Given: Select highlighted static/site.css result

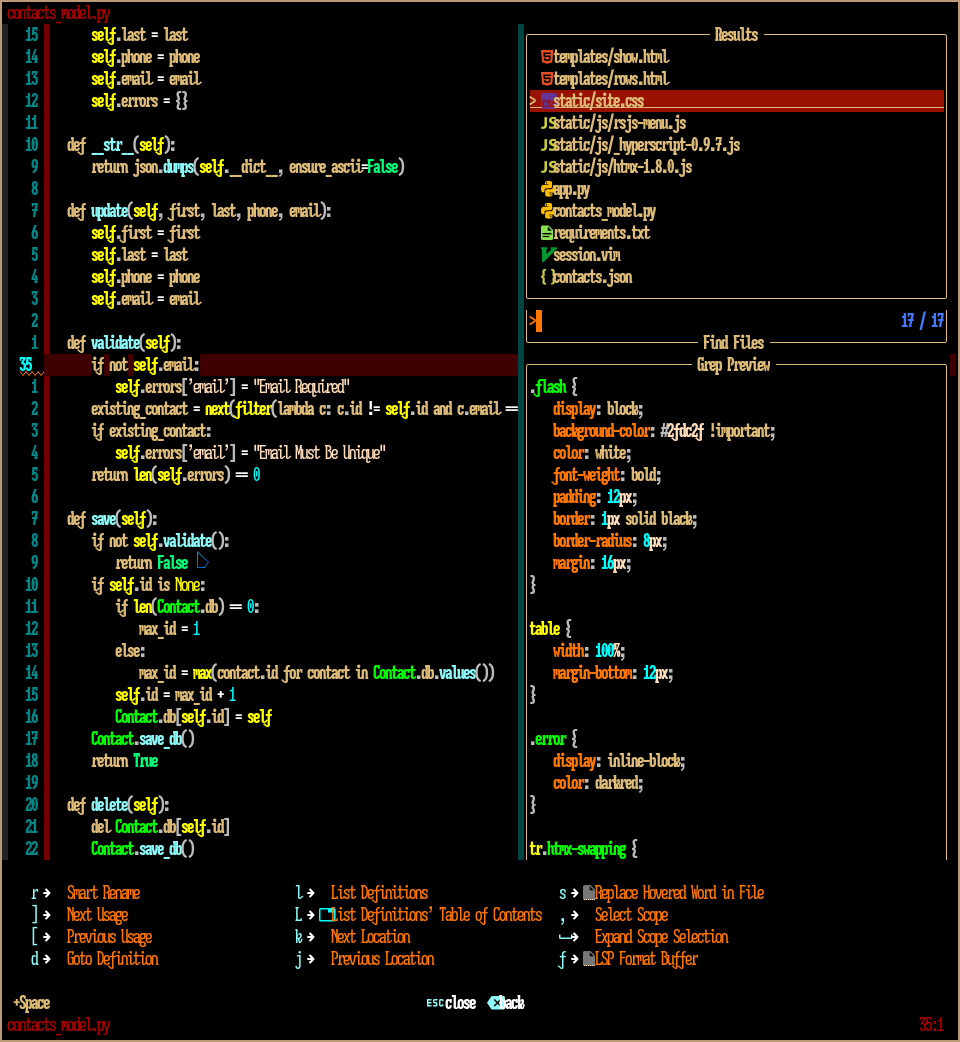Looking at the screenshot, I should coord(736,101).
